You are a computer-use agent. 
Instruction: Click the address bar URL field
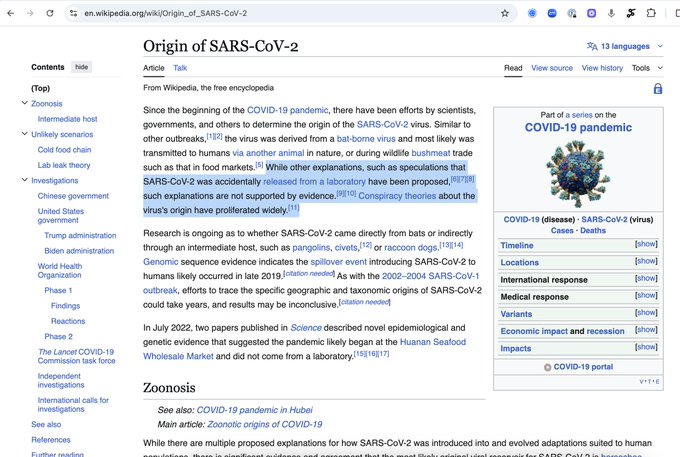(x=291, y=13)
